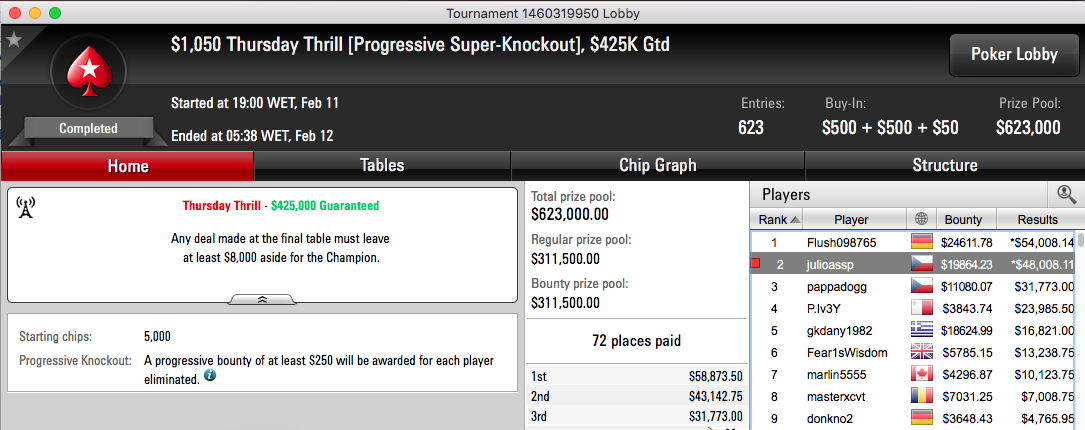
Task: Click the UK flag for Fear1sWisdom
Action: pyautogui.click(x=922, y=353)
